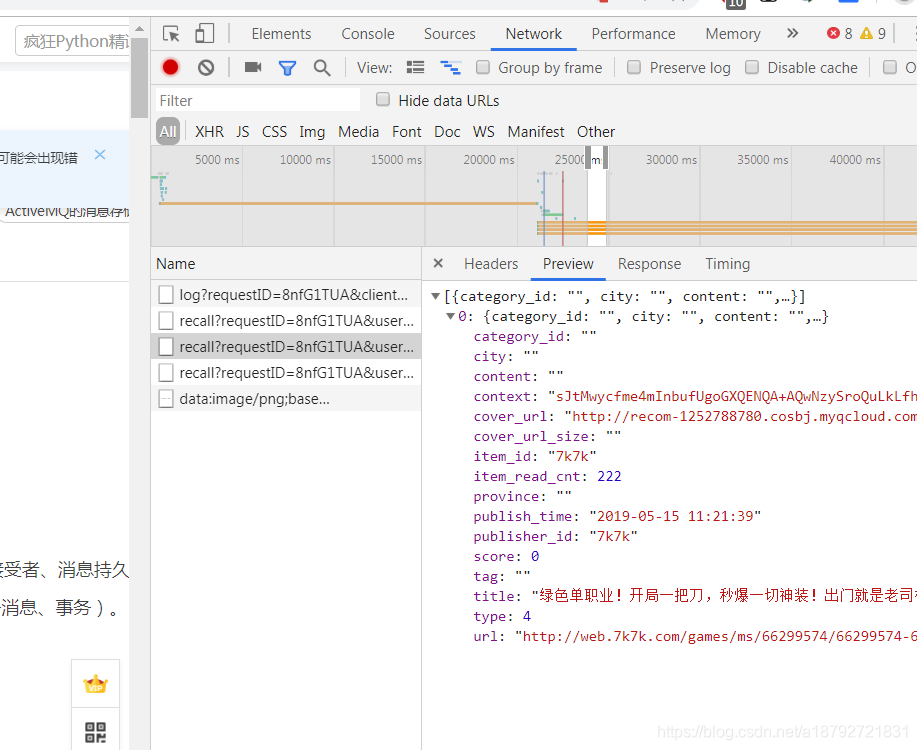Select the Preview tab
917x750 pixels.
coord(568,264)
